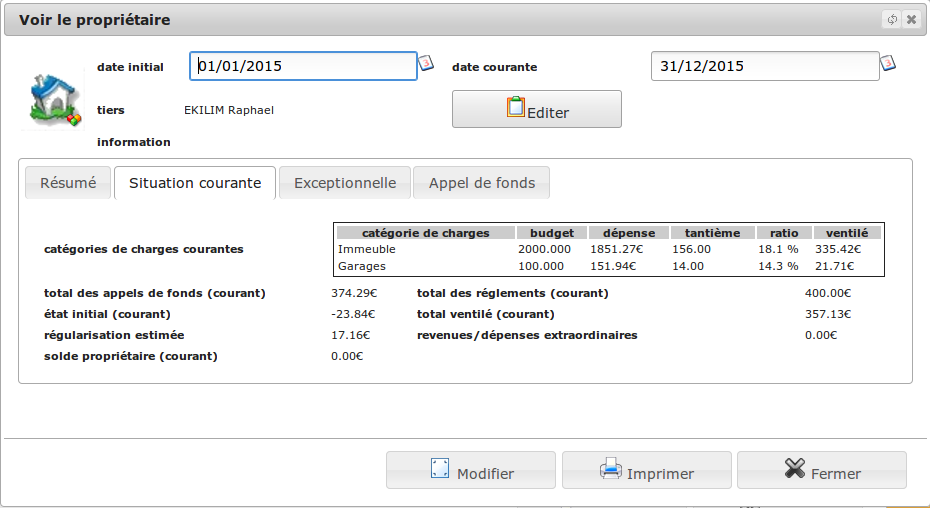Select the Immeuble row in the table
This screenshot has height=508, width=930.
(367, 249)
